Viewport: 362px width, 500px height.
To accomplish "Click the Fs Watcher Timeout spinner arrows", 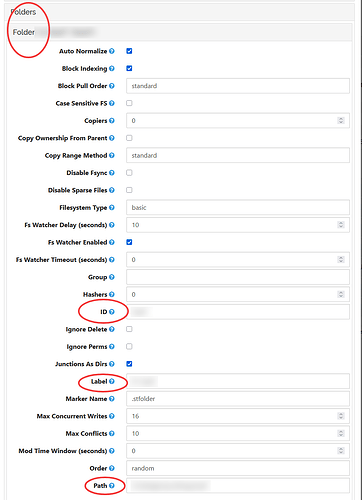I will coord(341,260).
